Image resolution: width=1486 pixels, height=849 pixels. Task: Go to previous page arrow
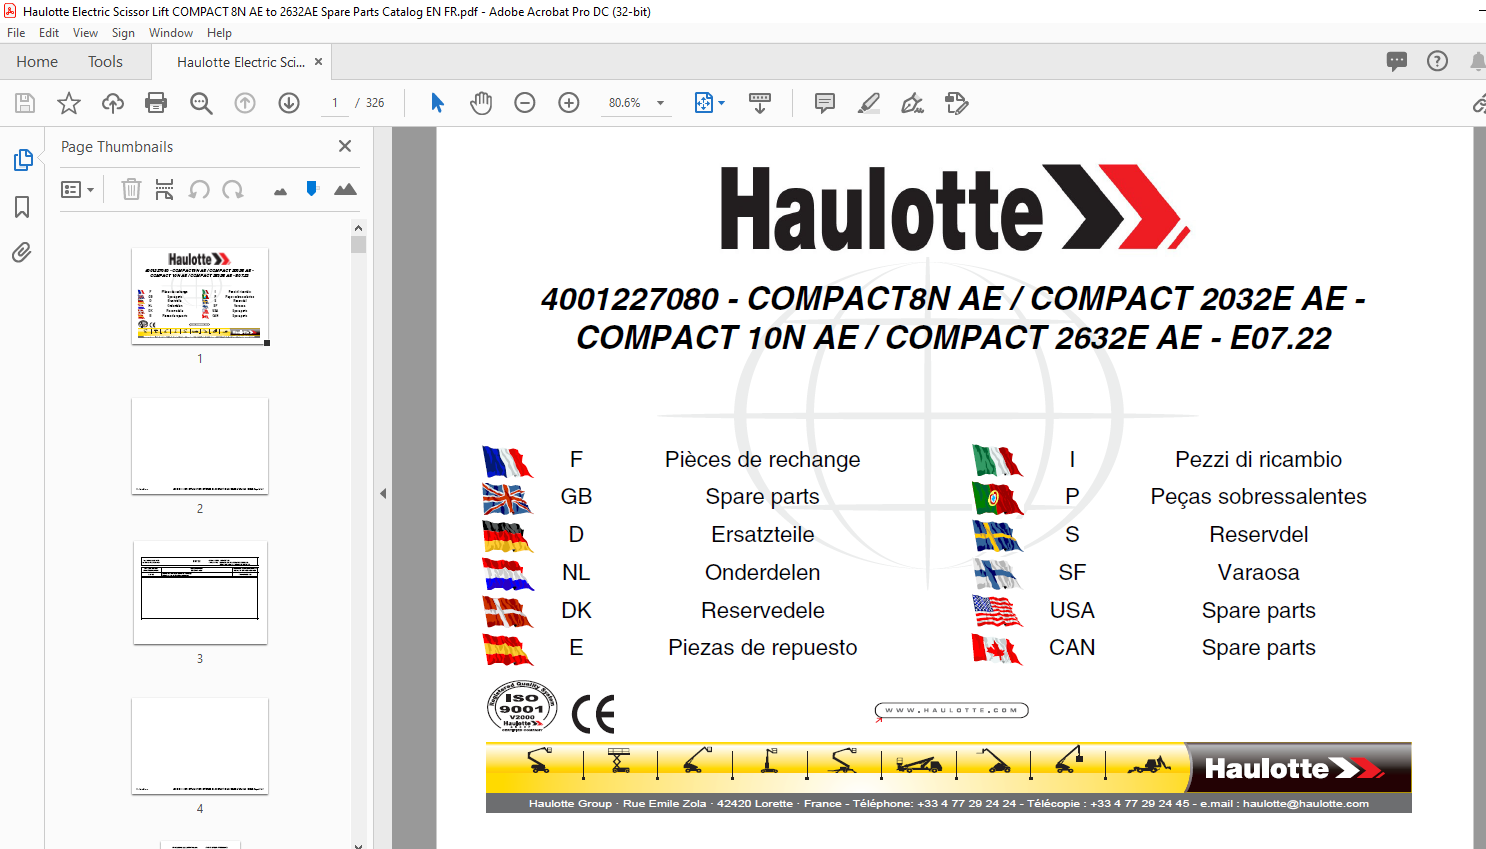(245, 103)
